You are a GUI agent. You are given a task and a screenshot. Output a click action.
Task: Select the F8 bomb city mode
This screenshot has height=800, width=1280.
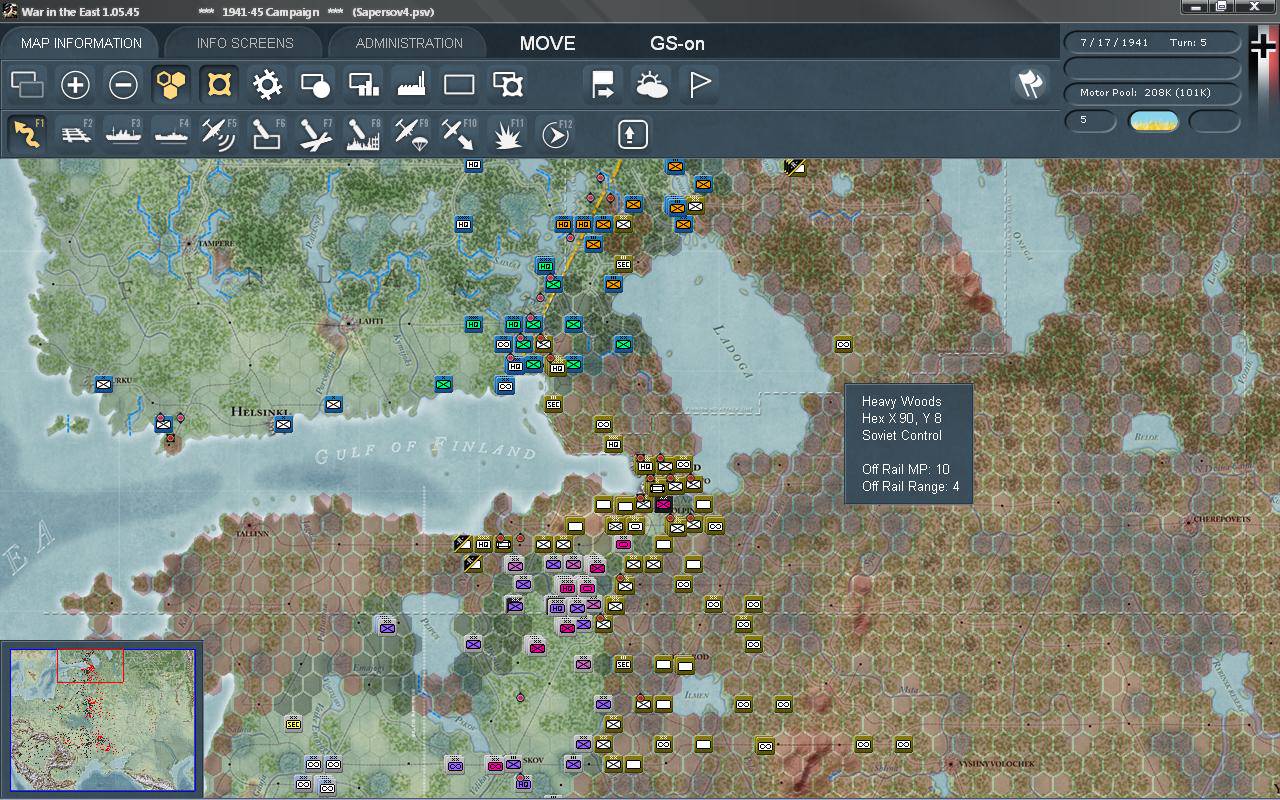click(363, 133)
